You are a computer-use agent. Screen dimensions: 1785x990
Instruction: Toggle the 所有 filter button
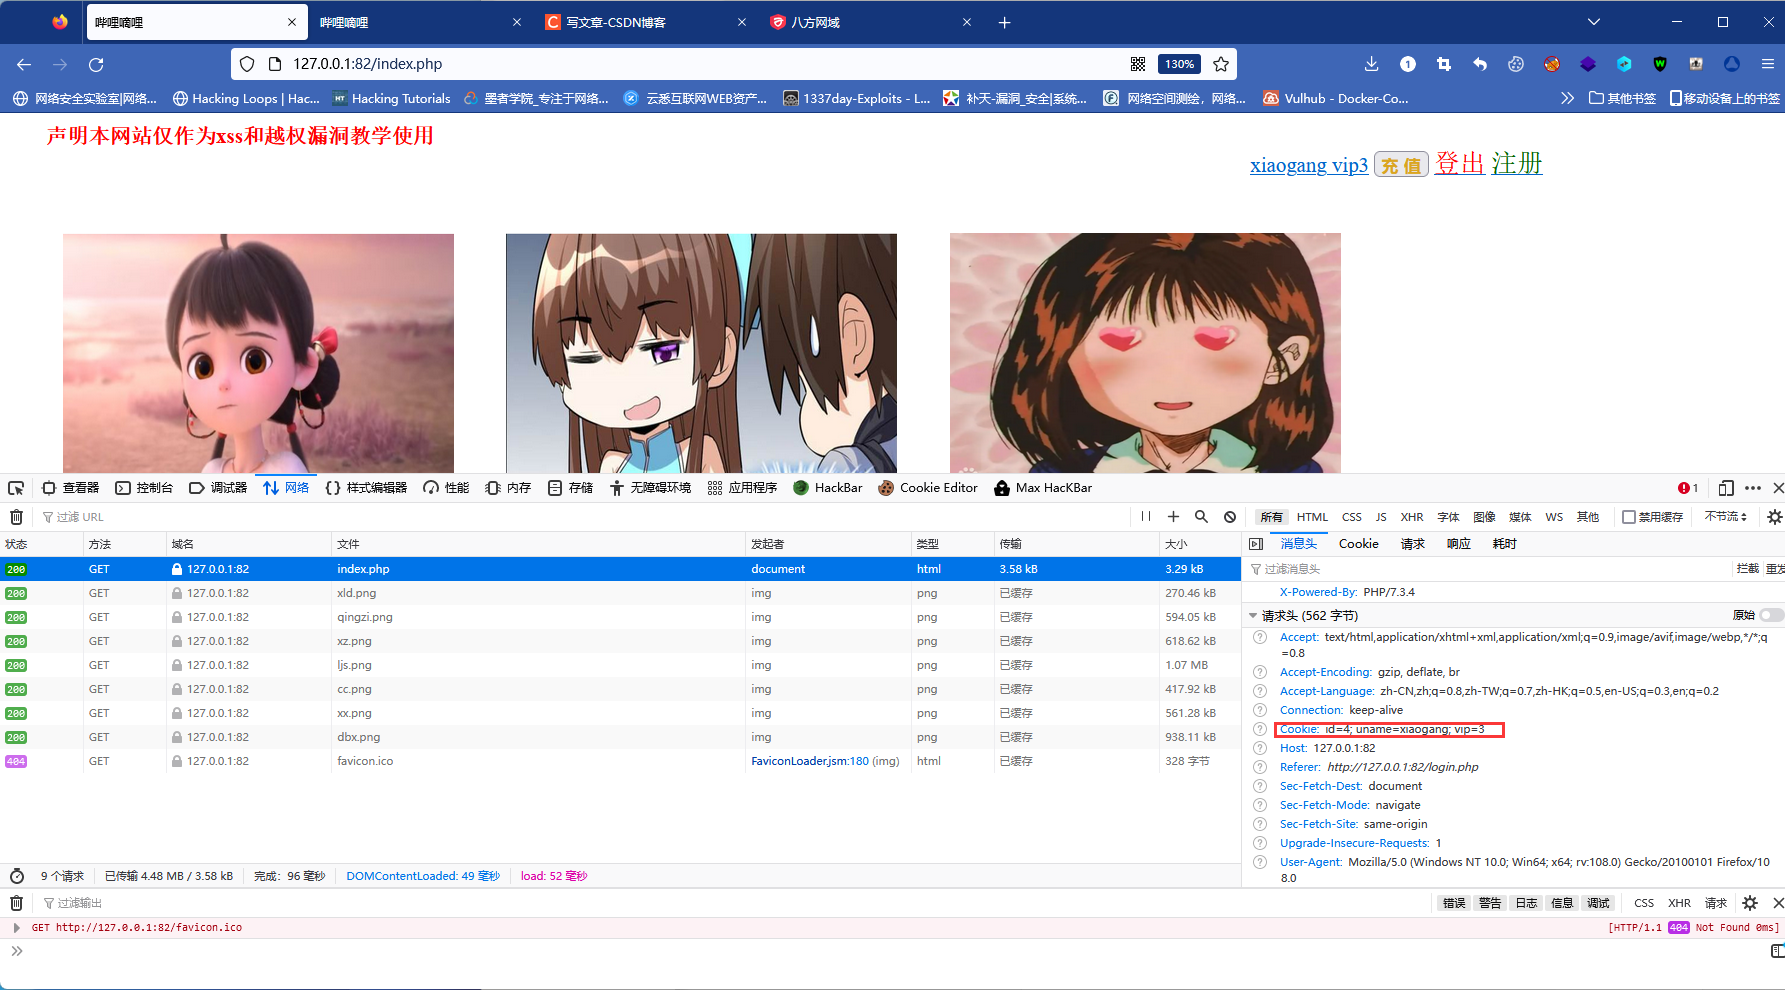click(1271, 517)
